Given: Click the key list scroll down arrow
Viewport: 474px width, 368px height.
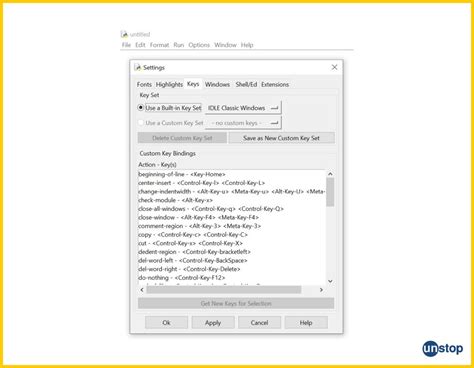Looking at the screenshot, I should click(x=330, y=281).
